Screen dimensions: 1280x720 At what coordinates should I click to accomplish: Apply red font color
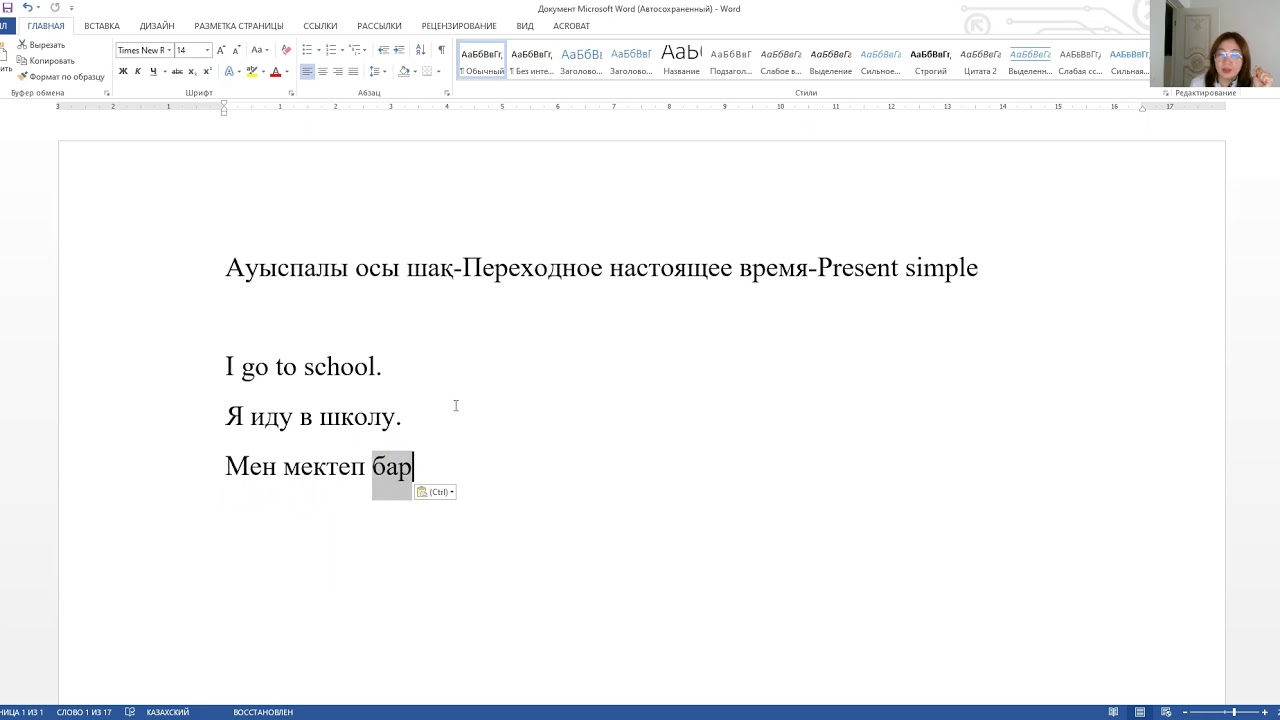275,71
